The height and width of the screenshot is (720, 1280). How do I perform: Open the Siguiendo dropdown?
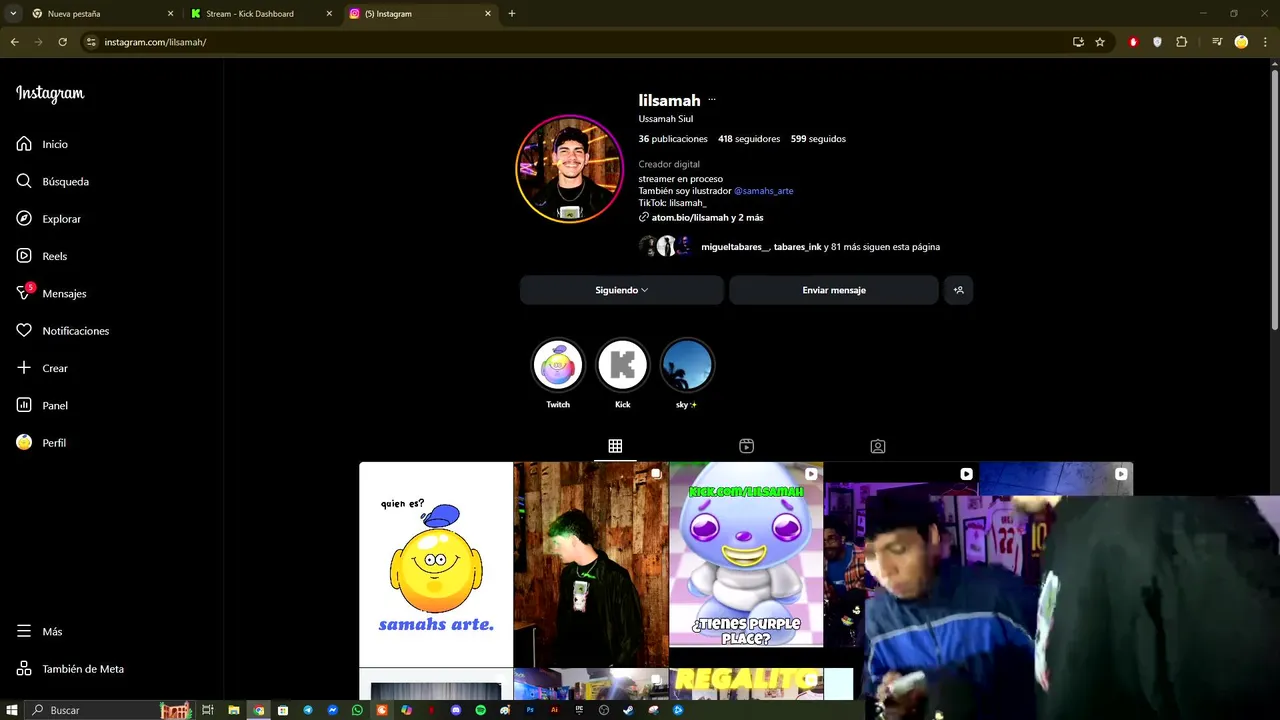tap(621, 290)
